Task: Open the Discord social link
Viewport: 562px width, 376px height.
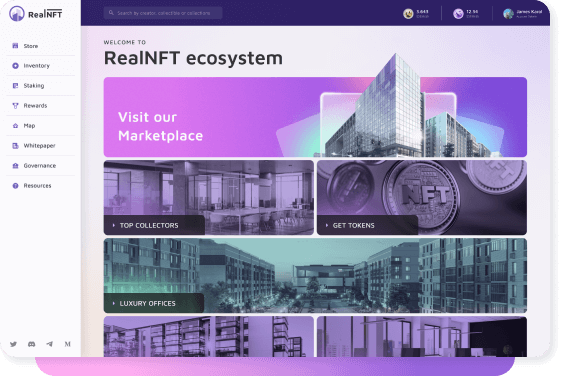Action: click(x=32, y=344)
